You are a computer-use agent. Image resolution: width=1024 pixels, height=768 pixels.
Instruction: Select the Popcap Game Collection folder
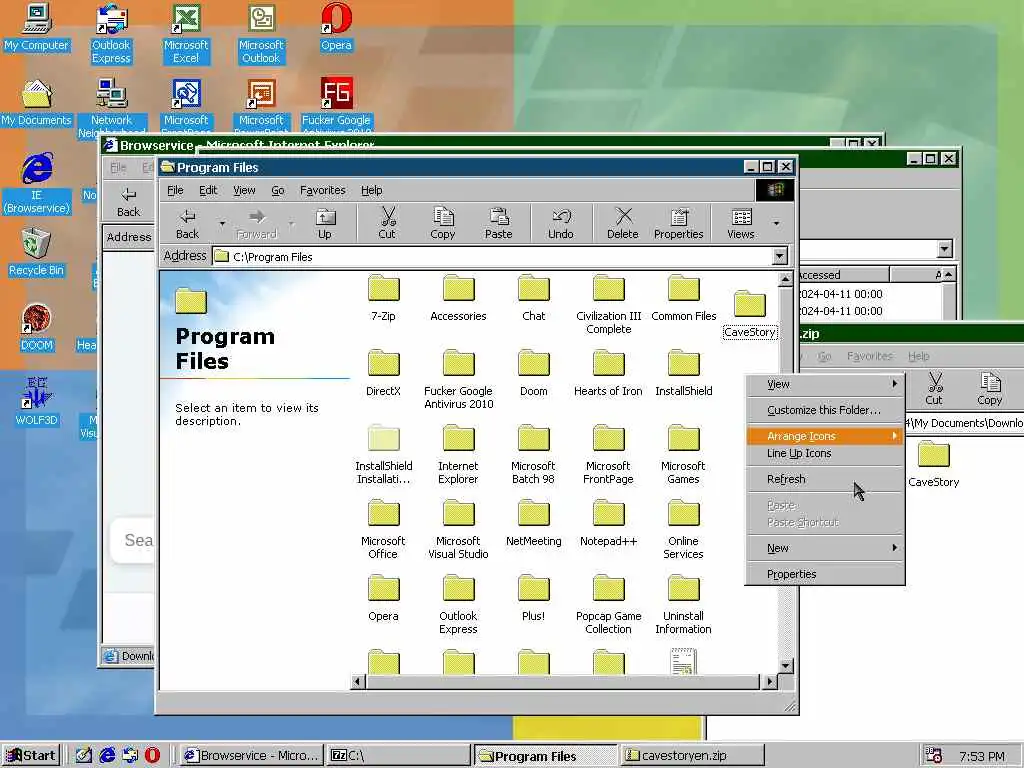click(x=609, y=605)
